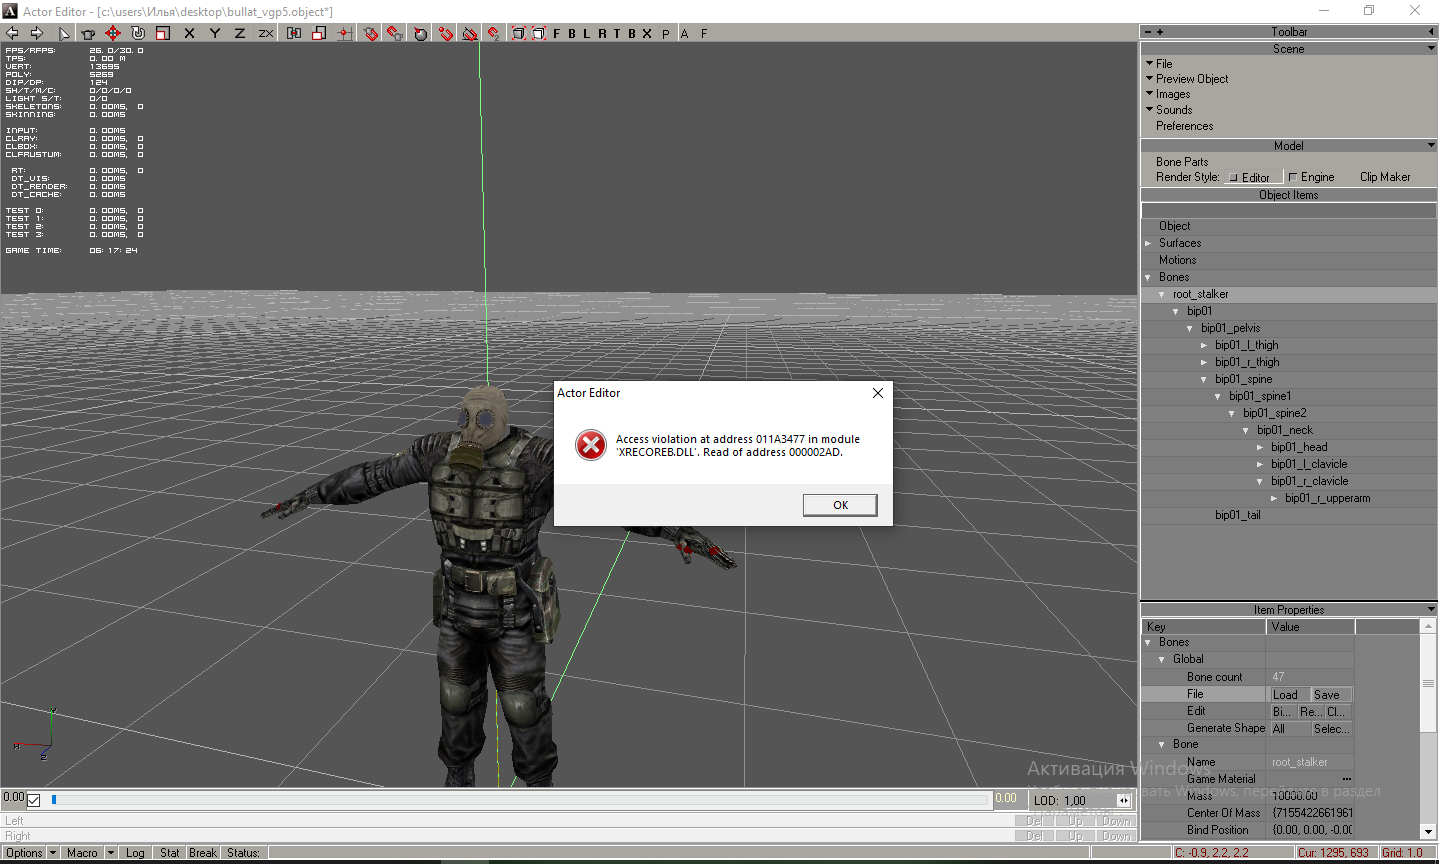Screen dimensions: 1439x864
Task: Expand the bip01_r_thigh bone
Action: click(x=1204, y=362)
